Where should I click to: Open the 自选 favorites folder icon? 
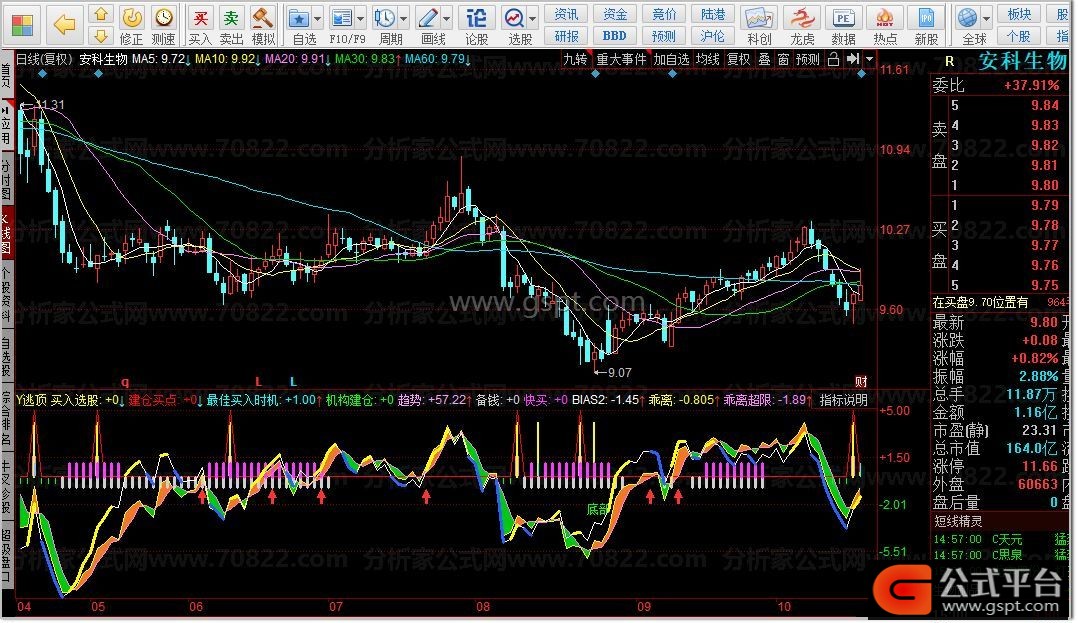coord(299,18)
